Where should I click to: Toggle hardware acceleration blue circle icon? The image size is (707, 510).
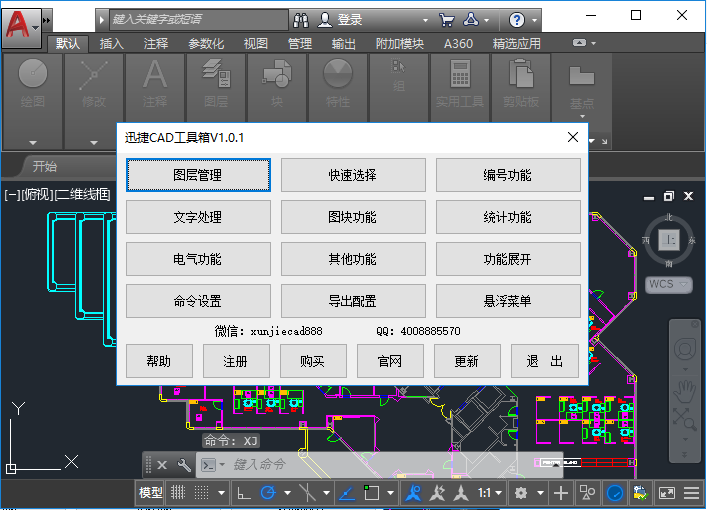point(615,493)
